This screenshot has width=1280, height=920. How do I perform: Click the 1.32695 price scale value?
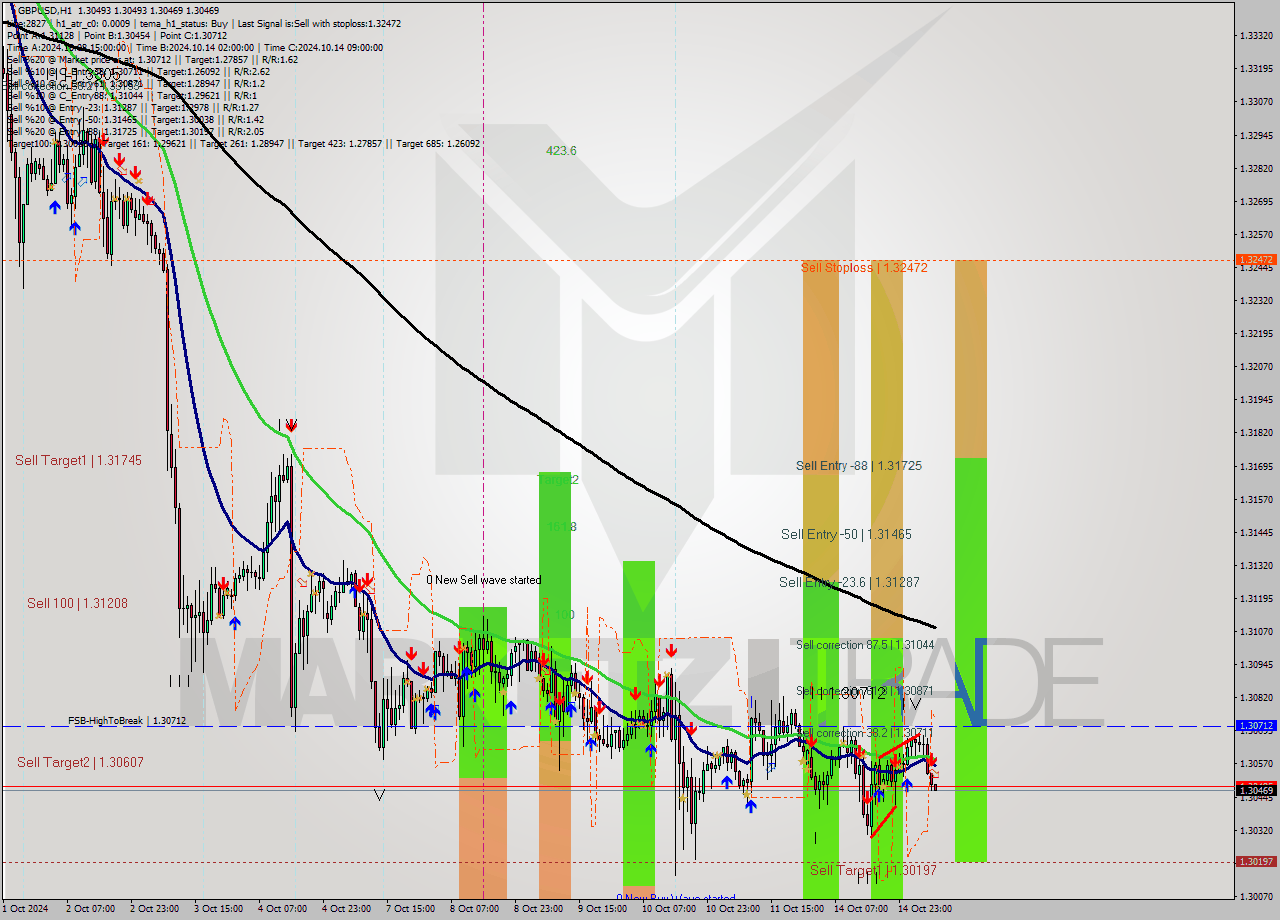[1256, 201]
